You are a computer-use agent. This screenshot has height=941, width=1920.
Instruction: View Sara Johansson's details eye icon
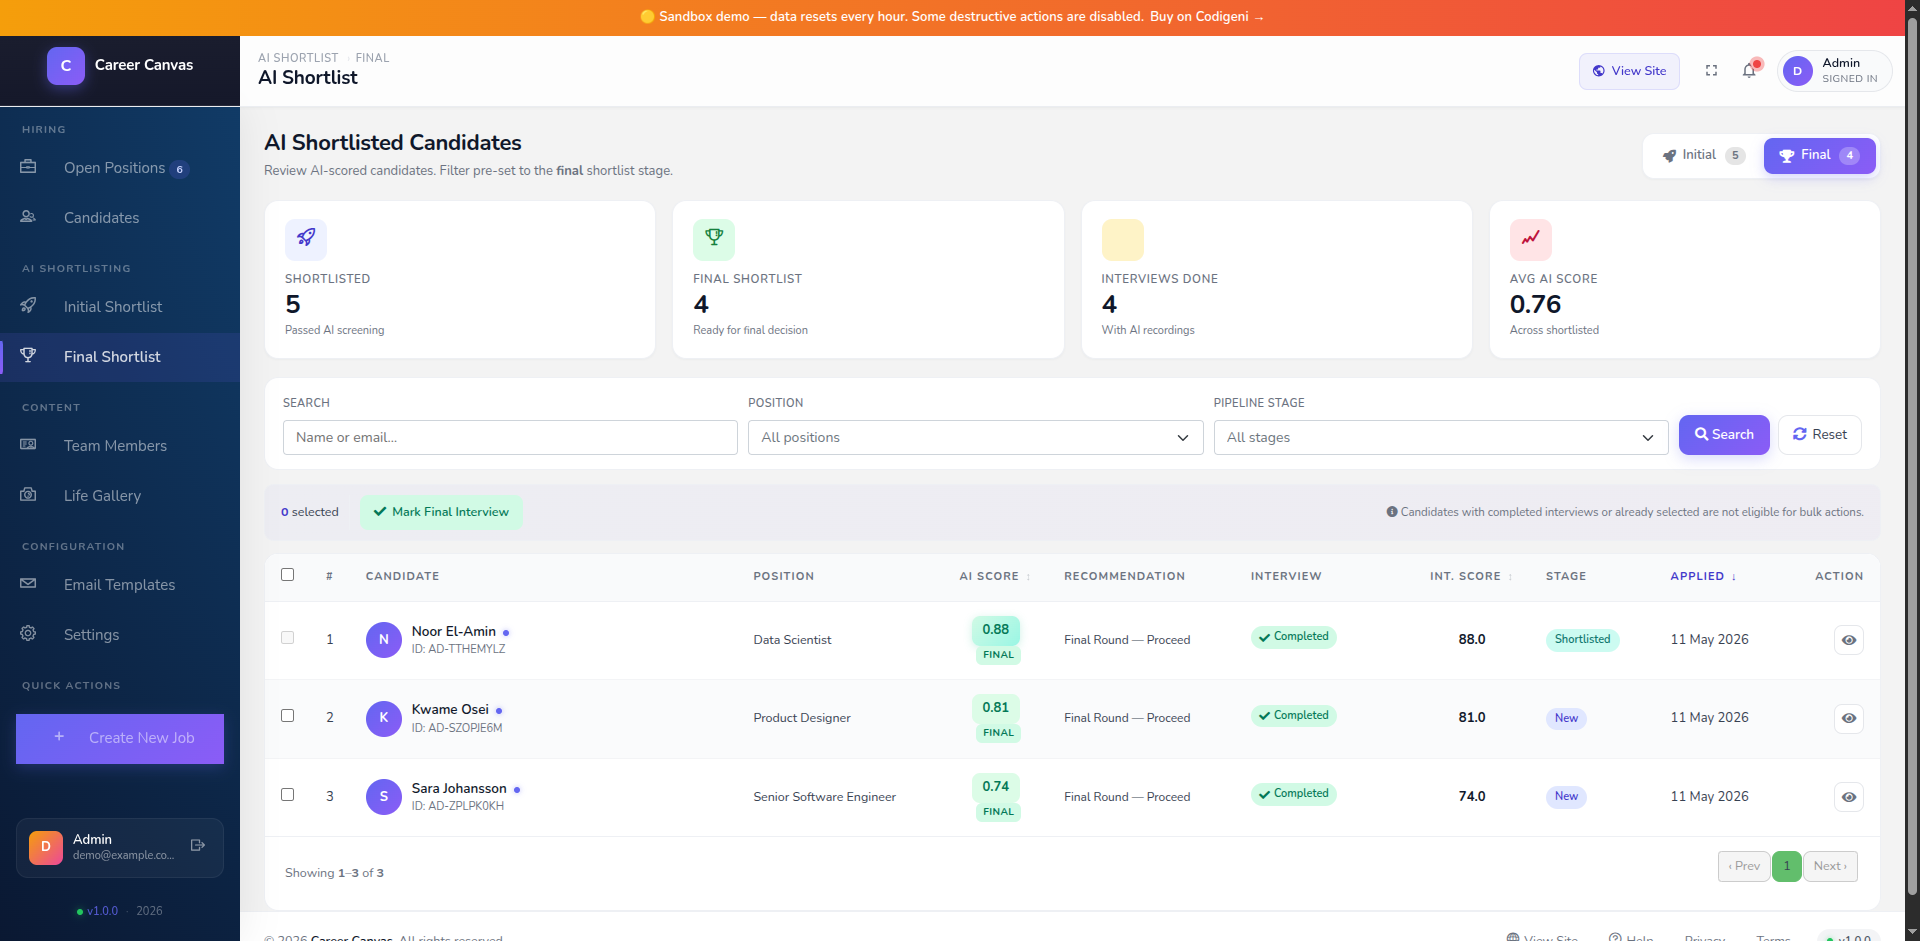pyautogui.click(x=1849, y=797)
